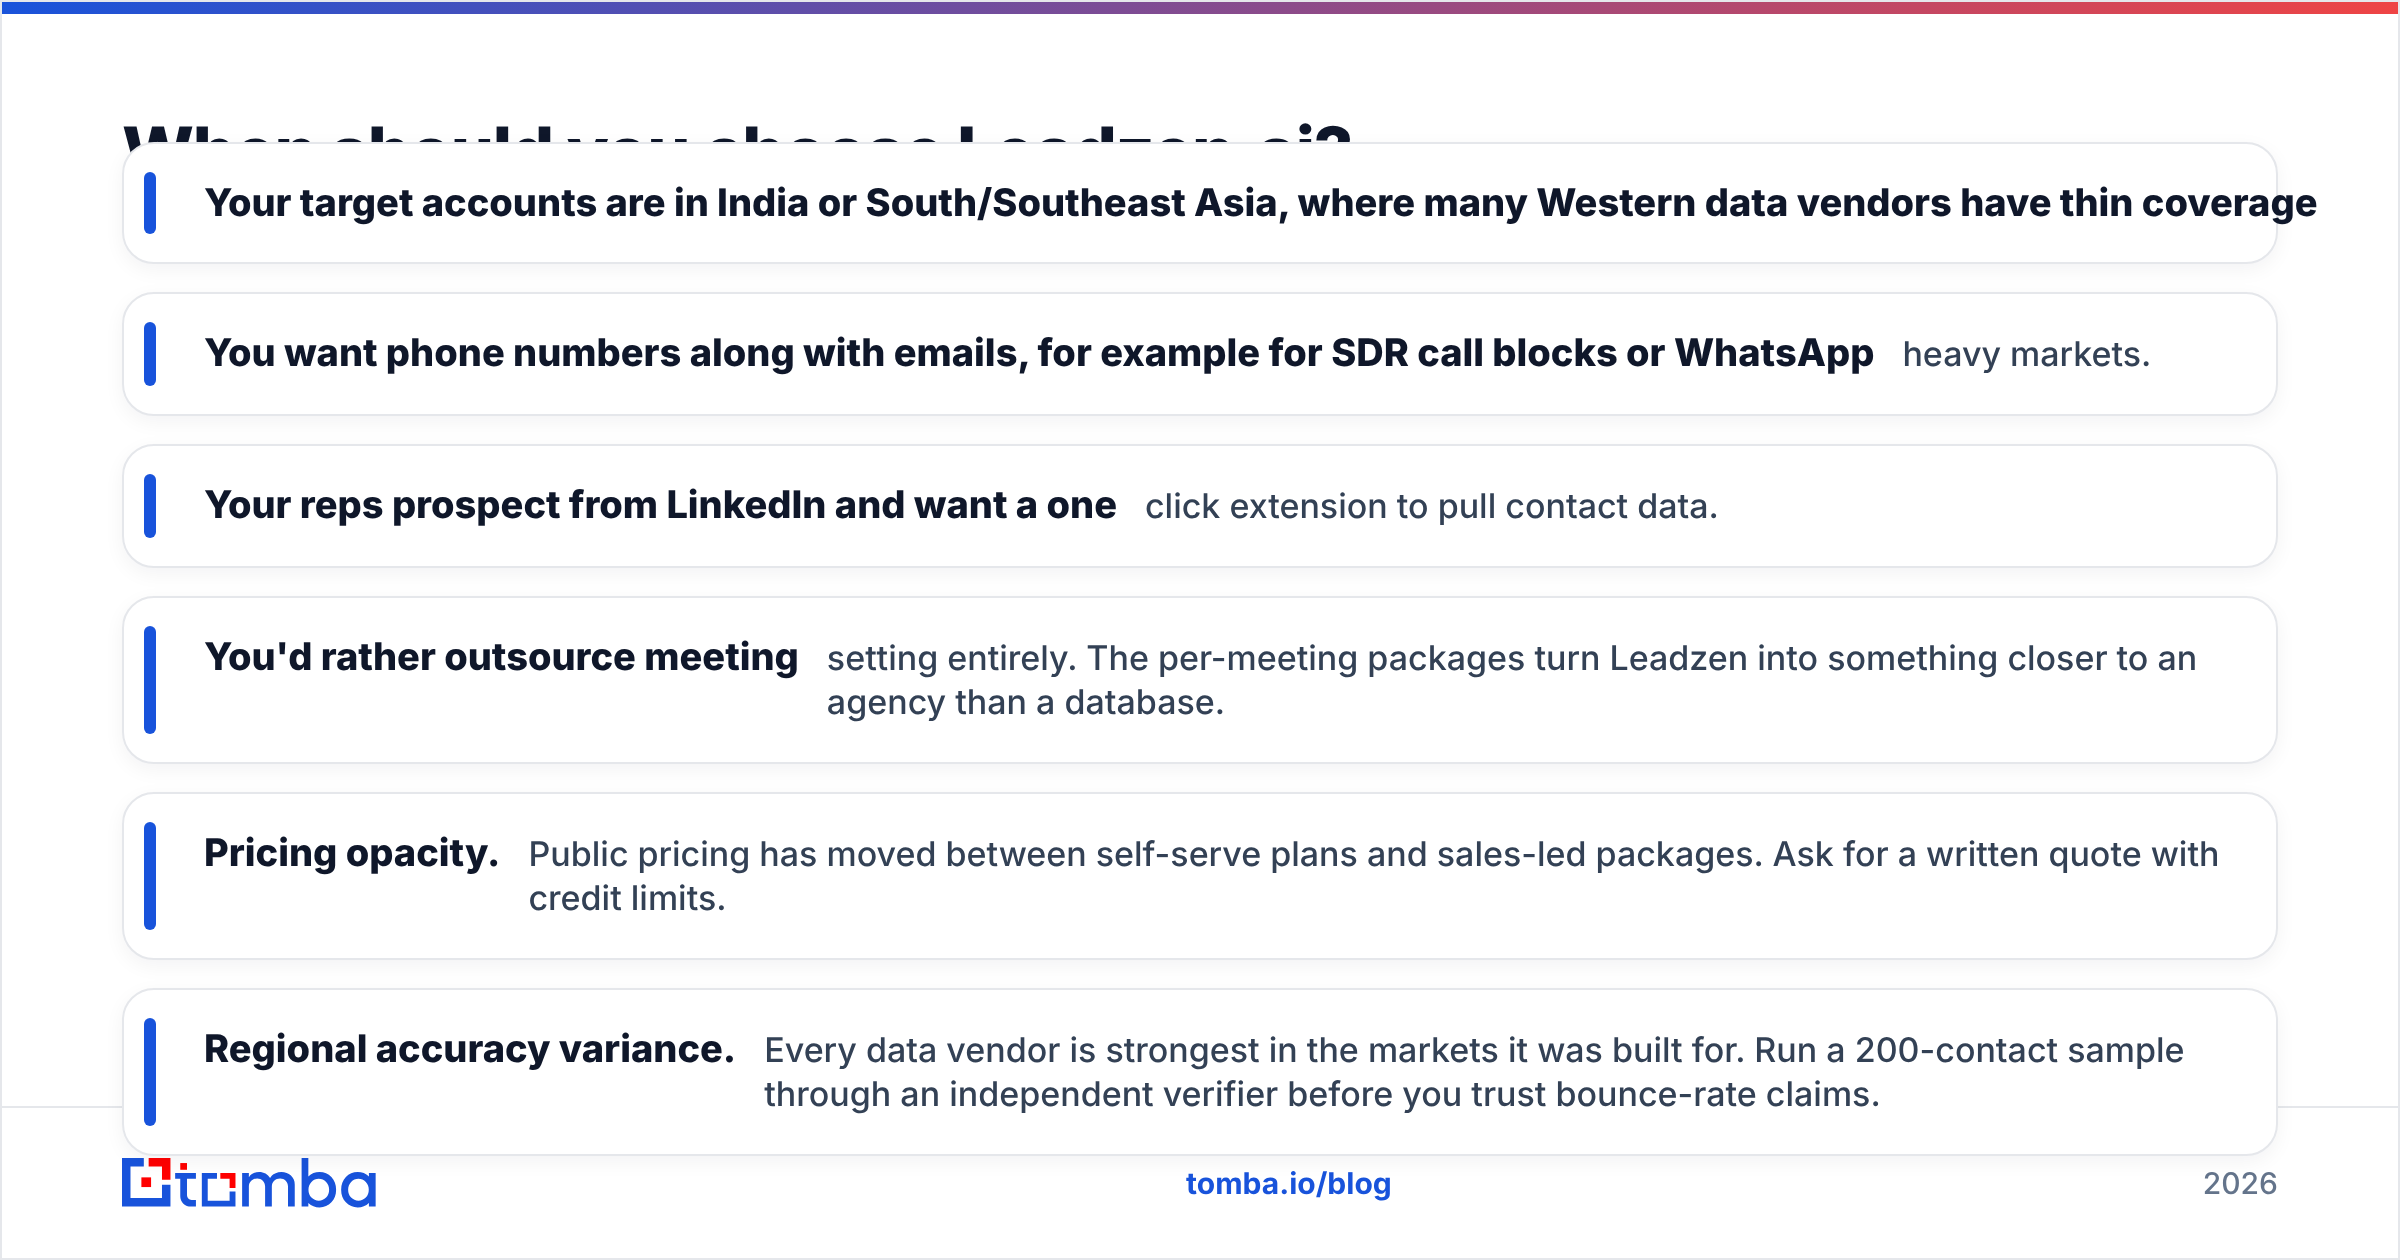Click blue accent bar on target accounts card
2400x1260 pixels.
tap(150, 203)
